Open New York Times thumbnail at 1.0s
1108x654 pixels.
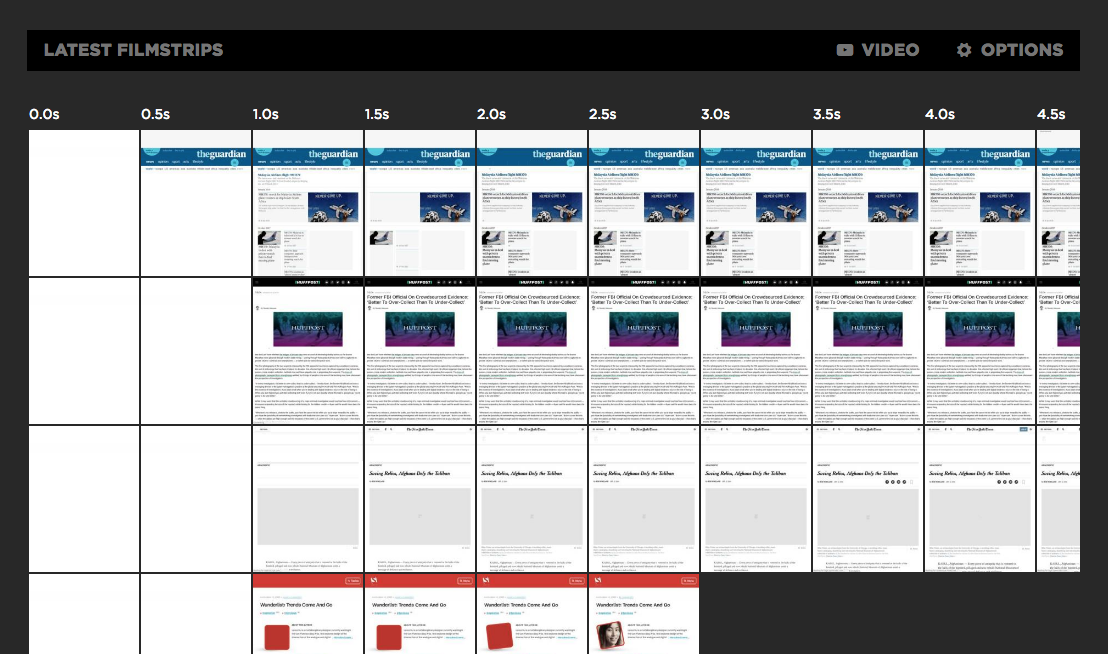[307, 499]
